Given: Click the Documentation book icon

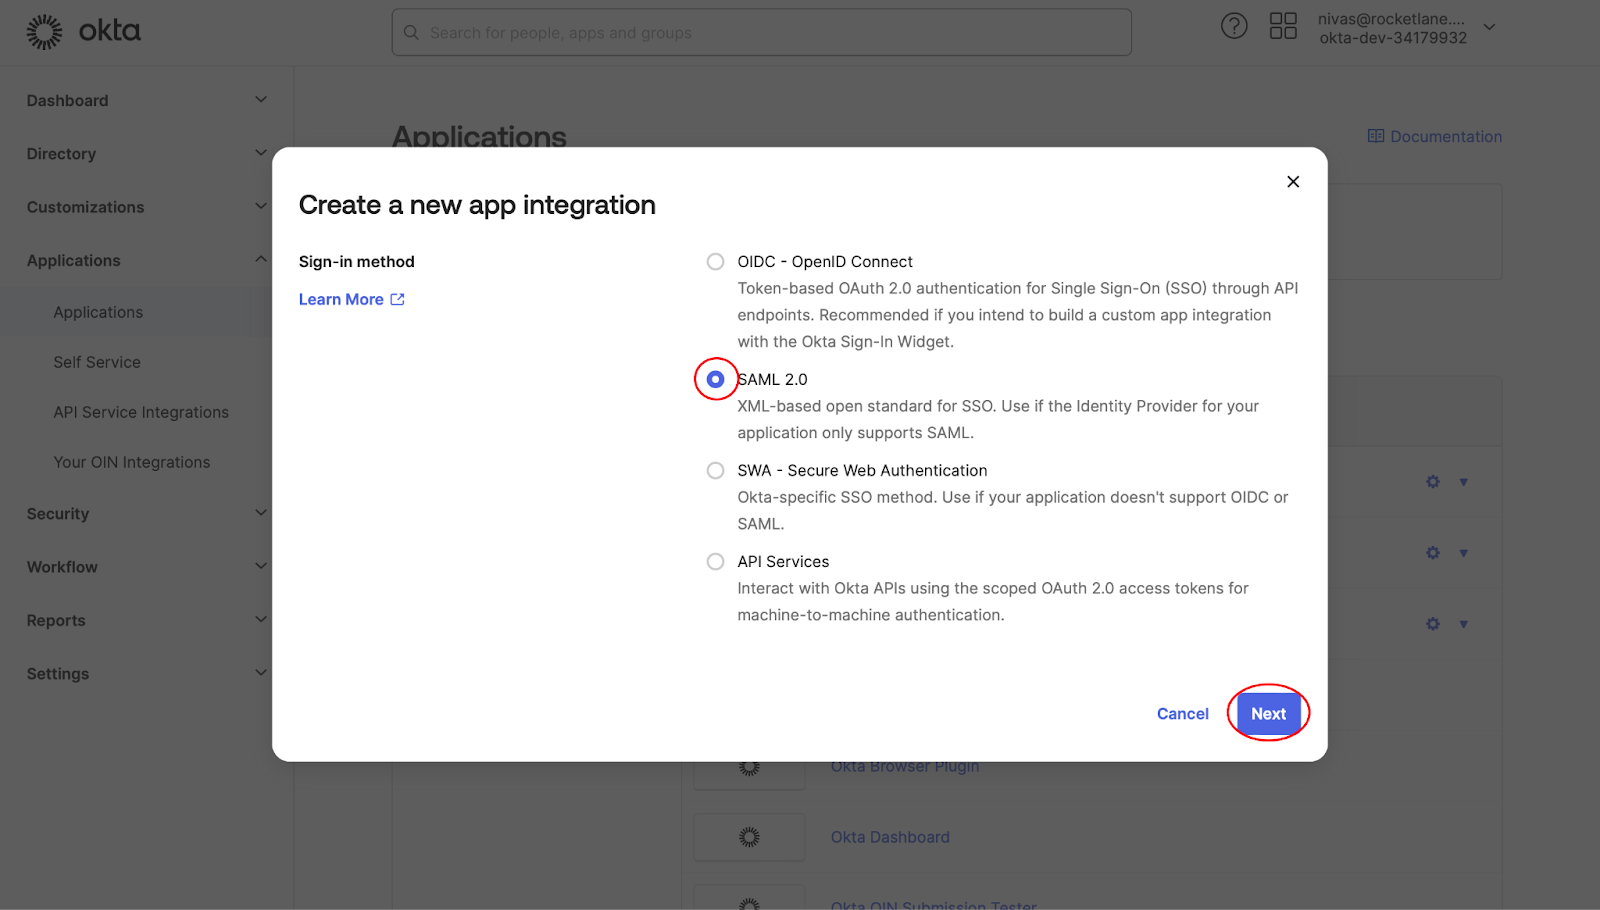Looking at the screenshot, I should [1376, 136].
